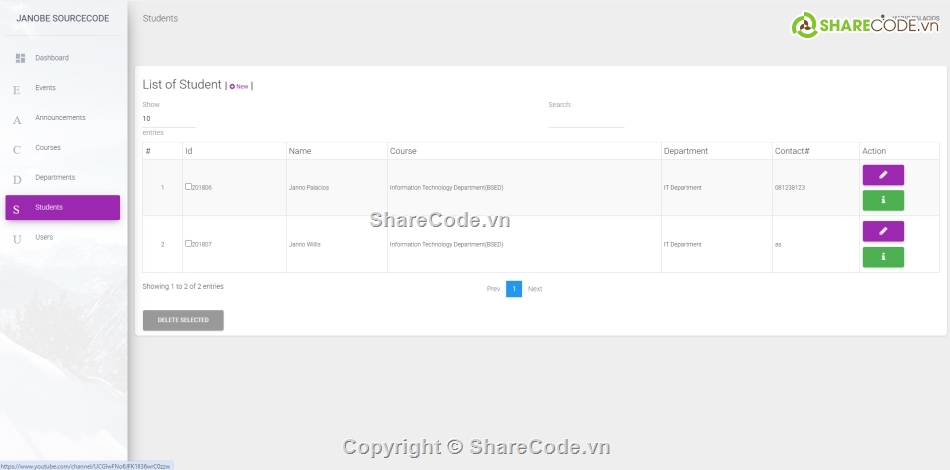Open Announcements in the sidebar menu
This screenshot has width=950, height=470.
tap(60, 118)
